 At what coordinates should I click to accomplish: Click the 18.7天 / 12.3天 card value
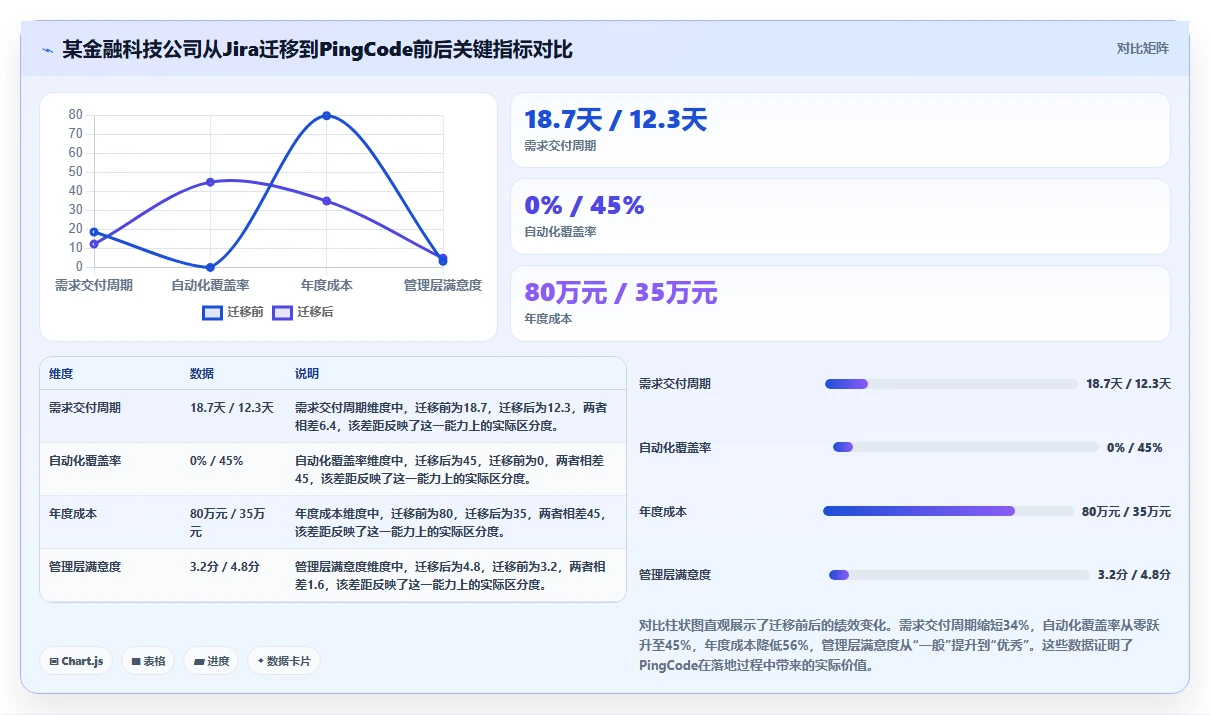(x=615, y=121)
